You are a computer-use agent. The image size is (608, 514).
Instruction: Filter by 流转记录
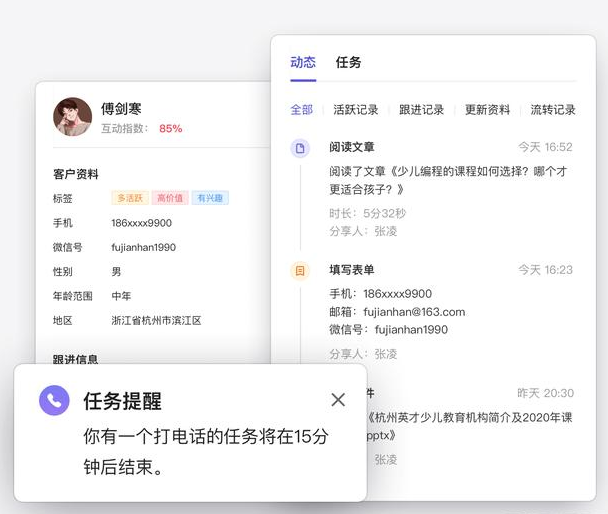[552, 110]
